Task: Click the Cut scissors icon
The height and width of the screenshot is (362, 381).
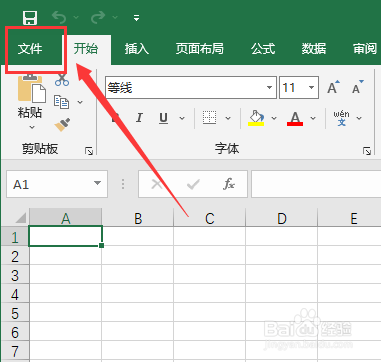Action: pos(62,80)
